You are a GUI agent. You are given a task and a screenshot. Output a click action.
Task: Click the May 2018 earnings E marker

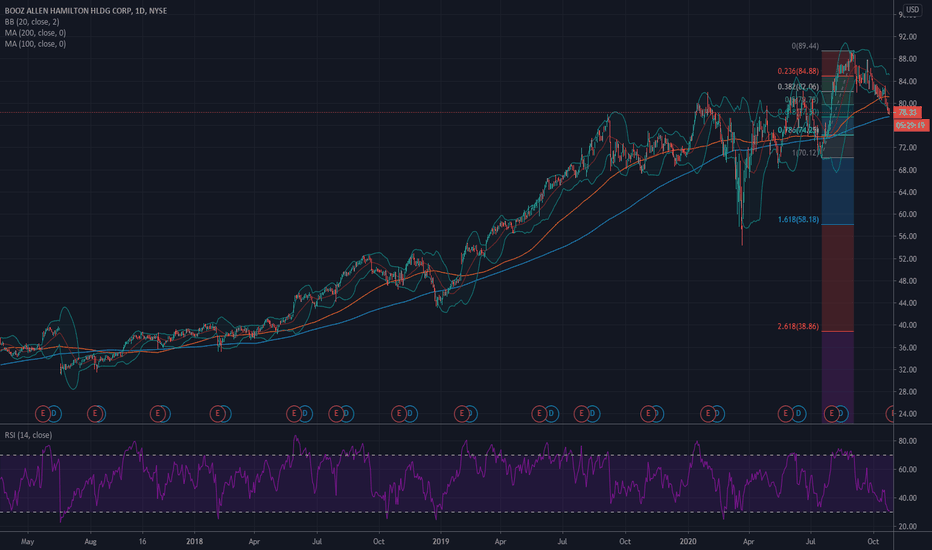pyautogui.click(x=293, y=413)
